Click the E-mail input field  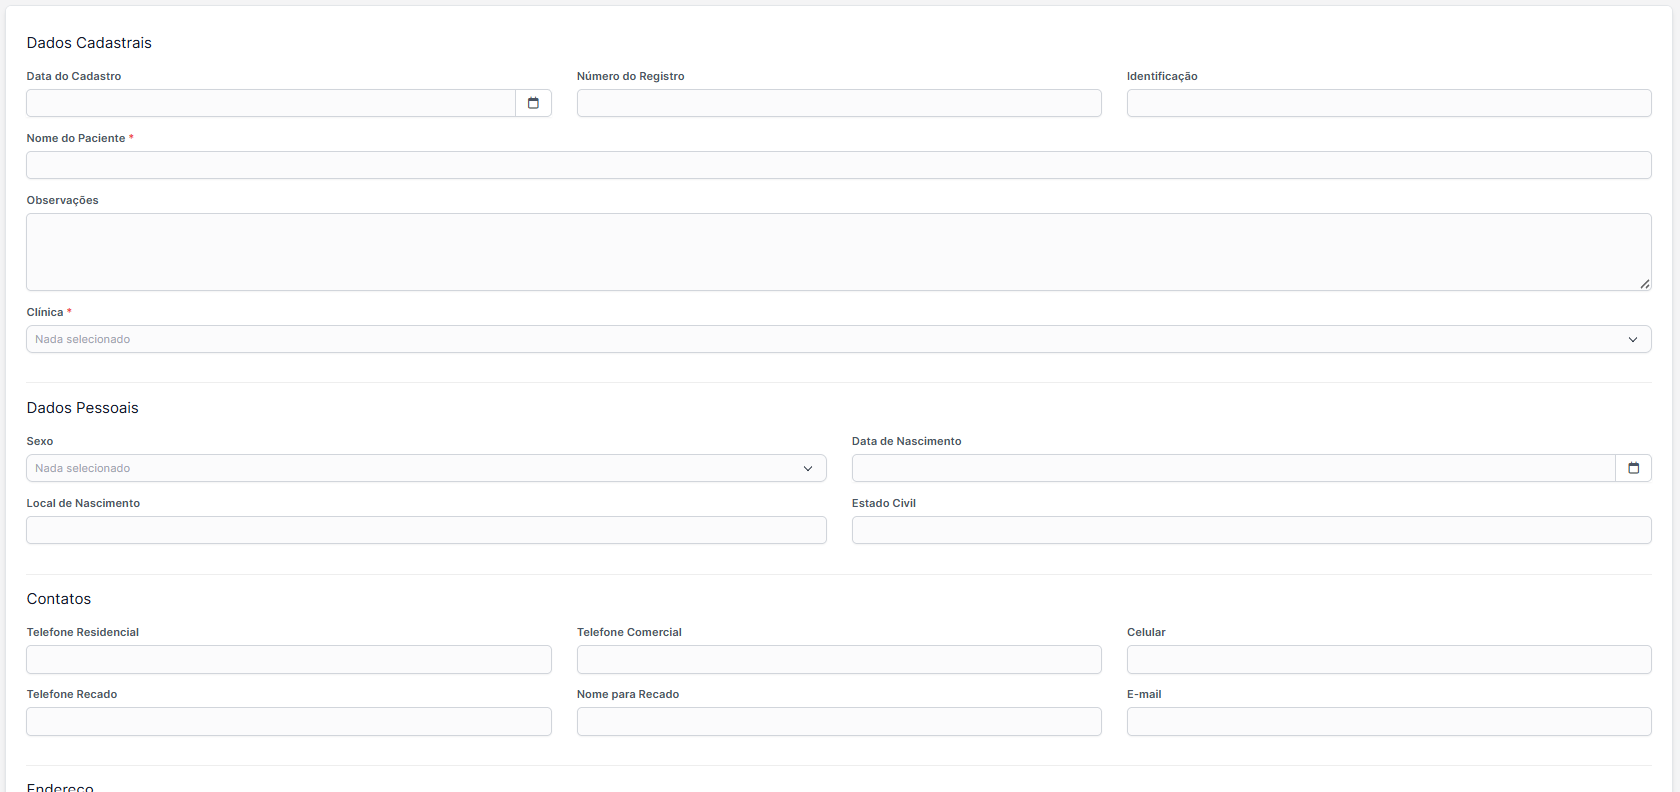click(1388, 721)
